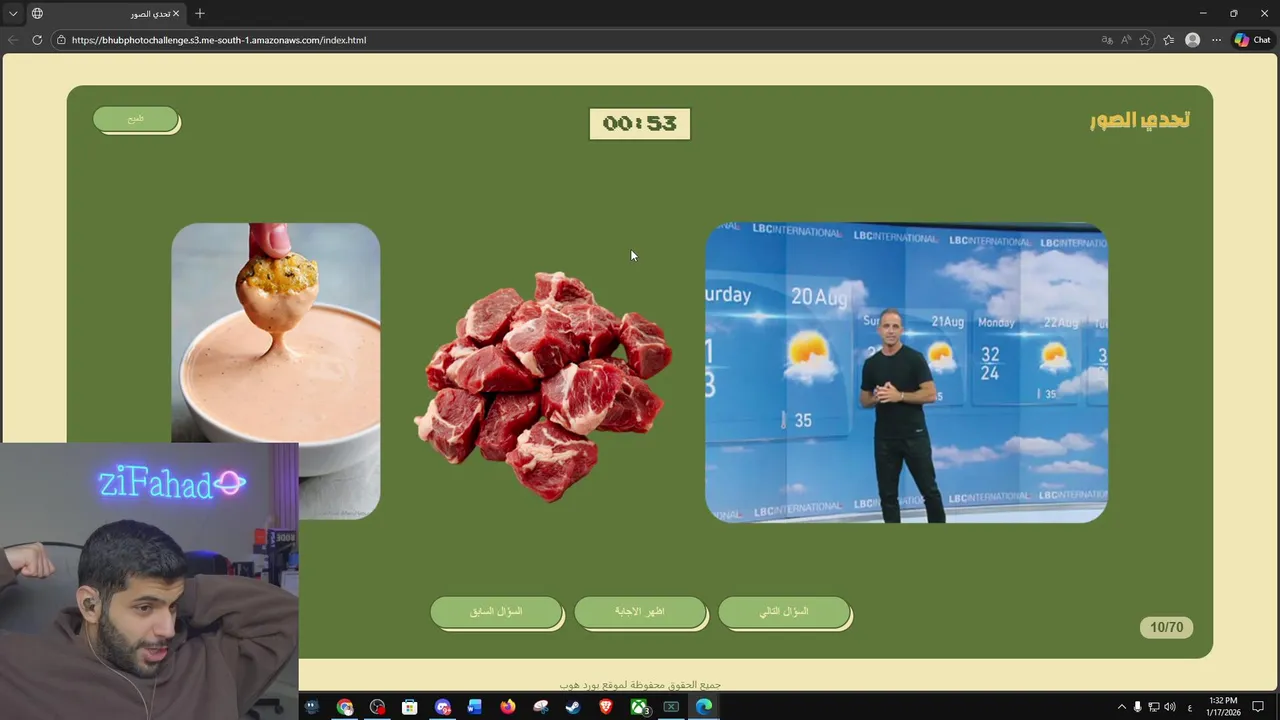Click the السؤال السابق button
Screen dimensions: 1280x720
click(496, 612)
